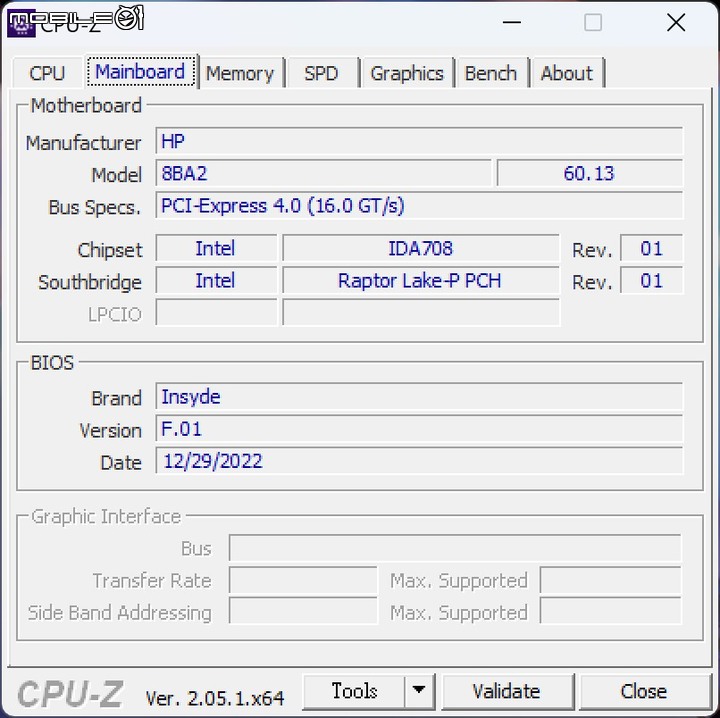720x718 pixels.
Task: Click the Manufacturer label
Action: 83,143
